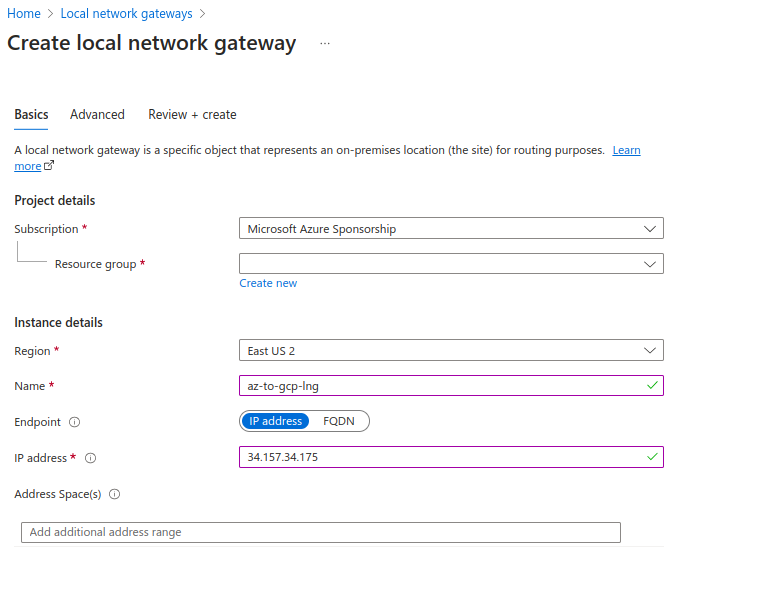Switch to the Advanced tab
Screen dimensions: 761x610
[x=97, y=115]
